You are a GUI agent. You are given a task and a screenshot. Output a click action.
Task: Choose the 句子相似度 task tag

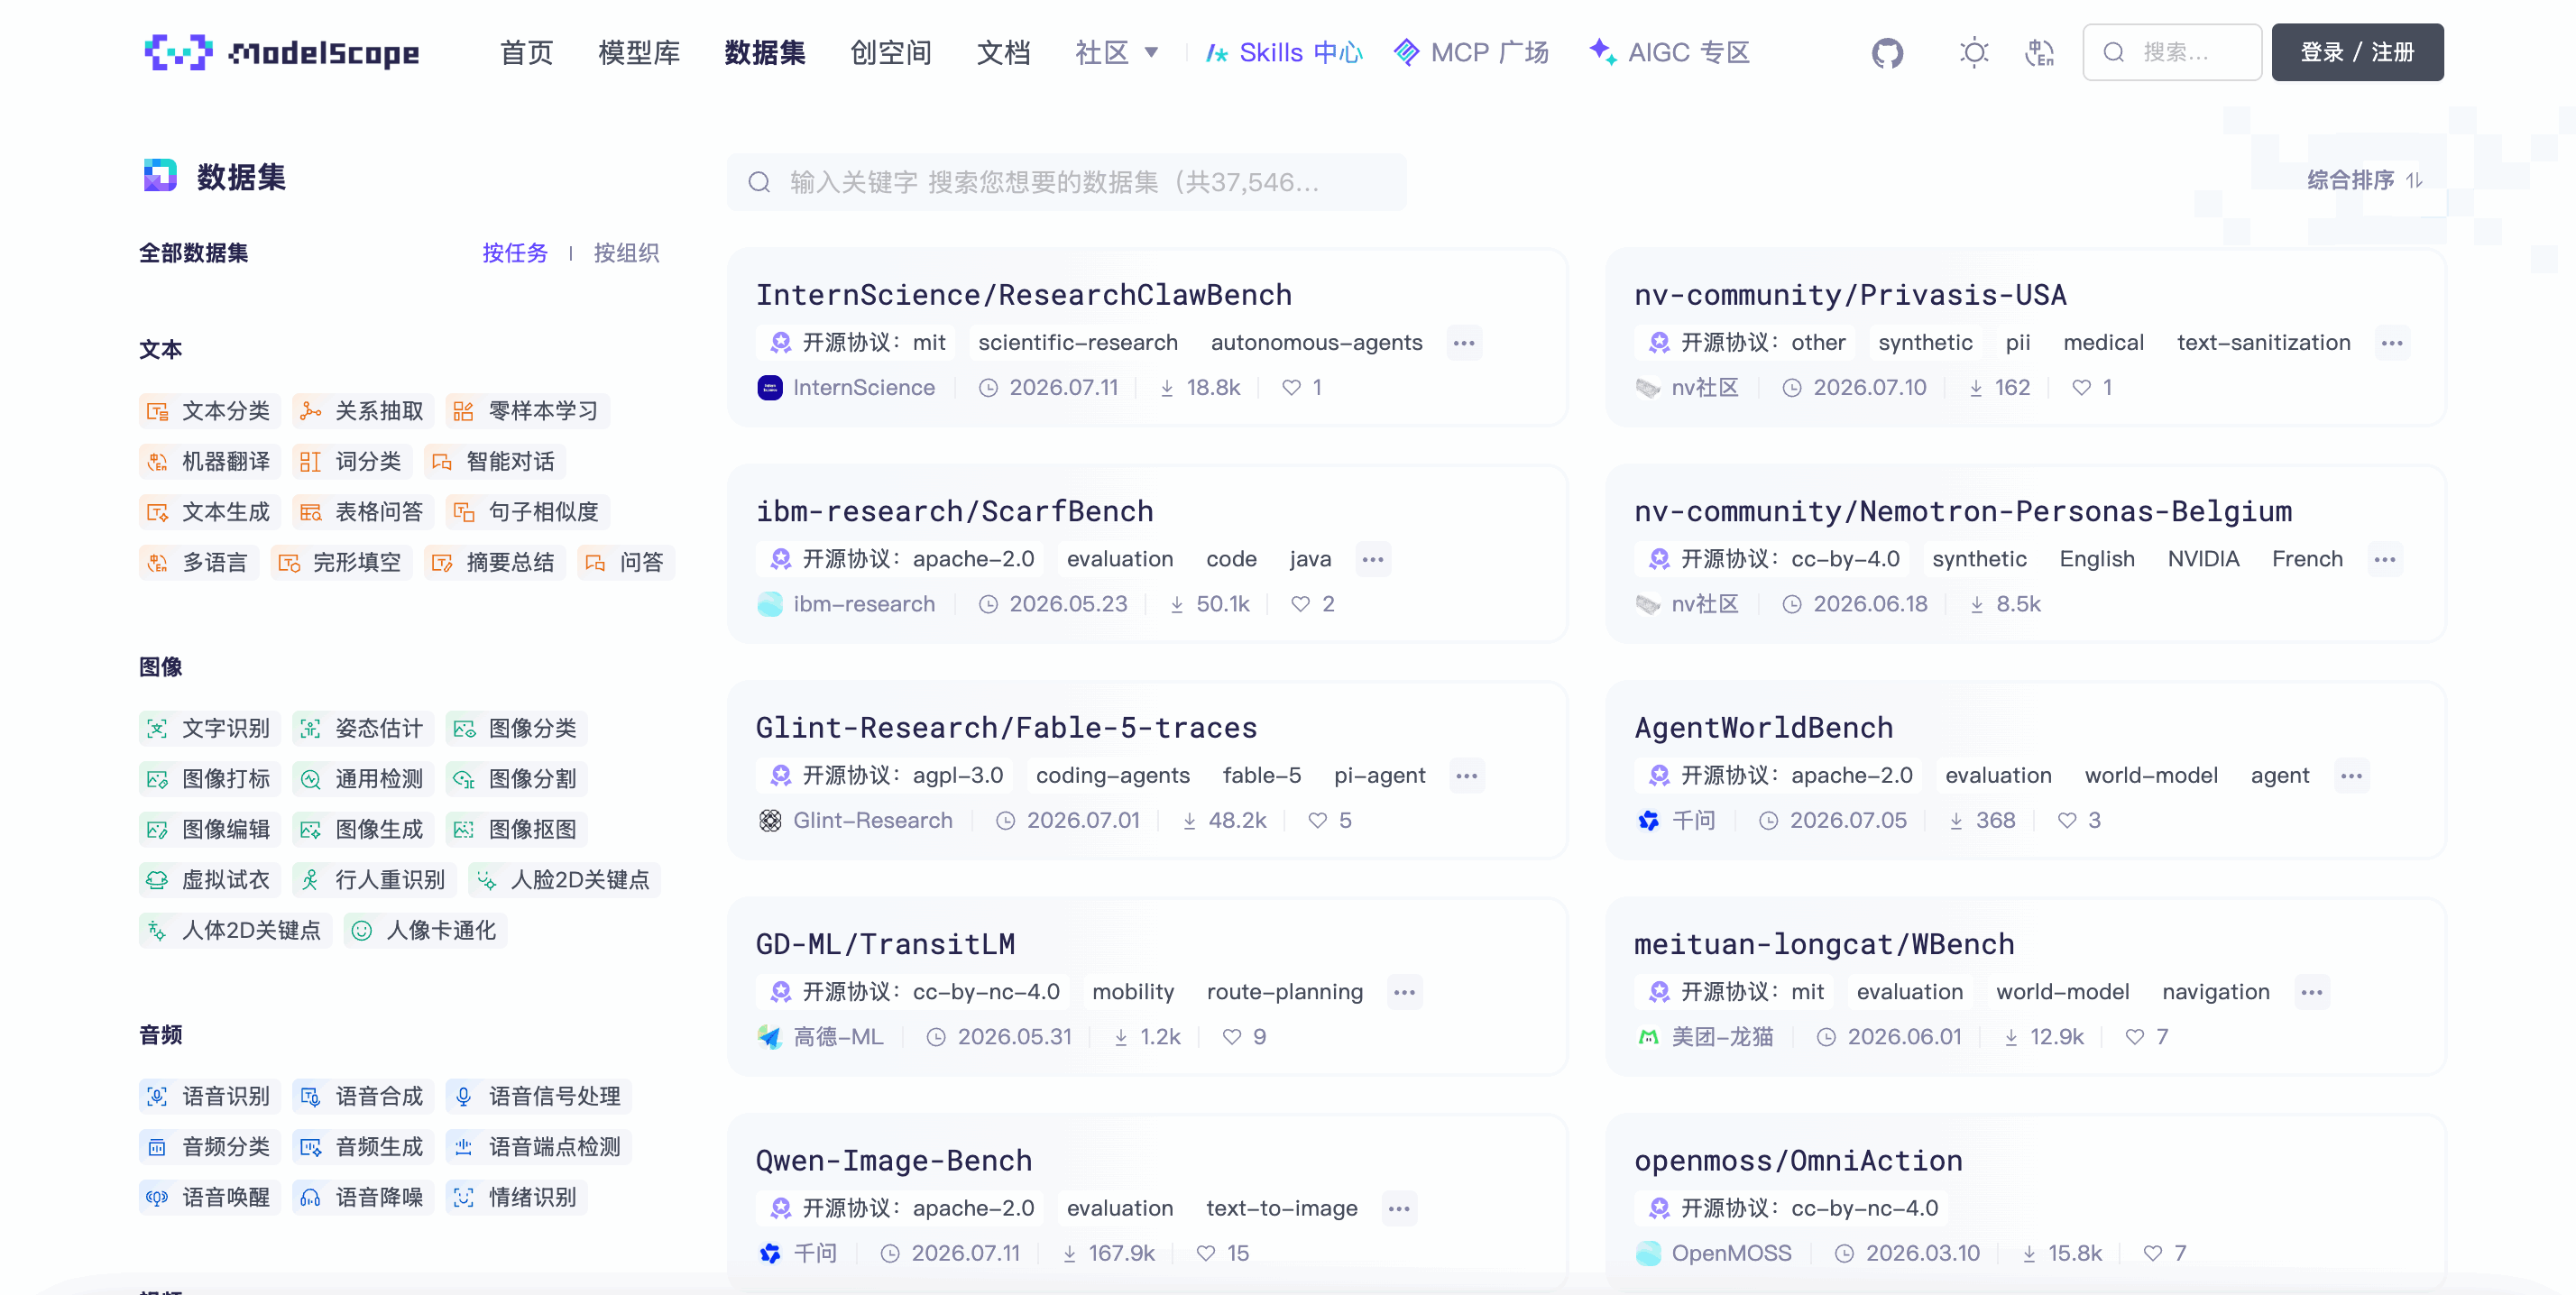pos(527,512)
